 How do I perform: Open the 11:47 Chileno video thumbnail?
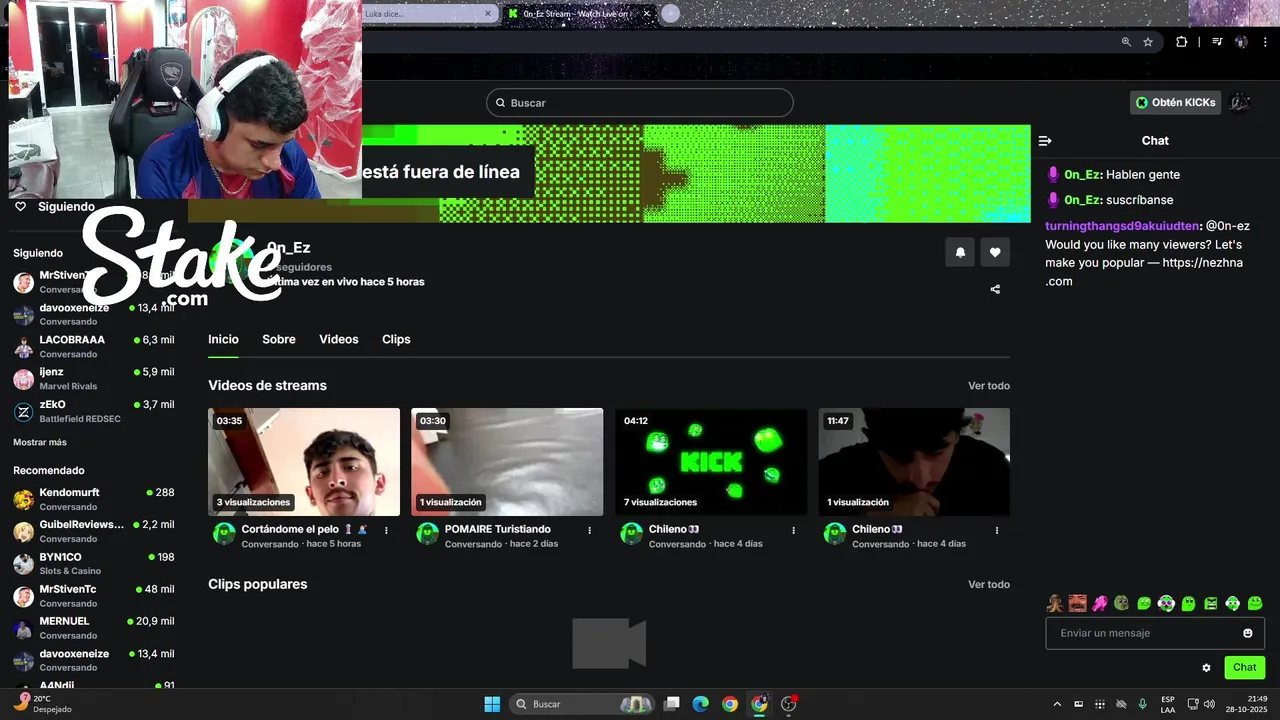tap(914, 462)
